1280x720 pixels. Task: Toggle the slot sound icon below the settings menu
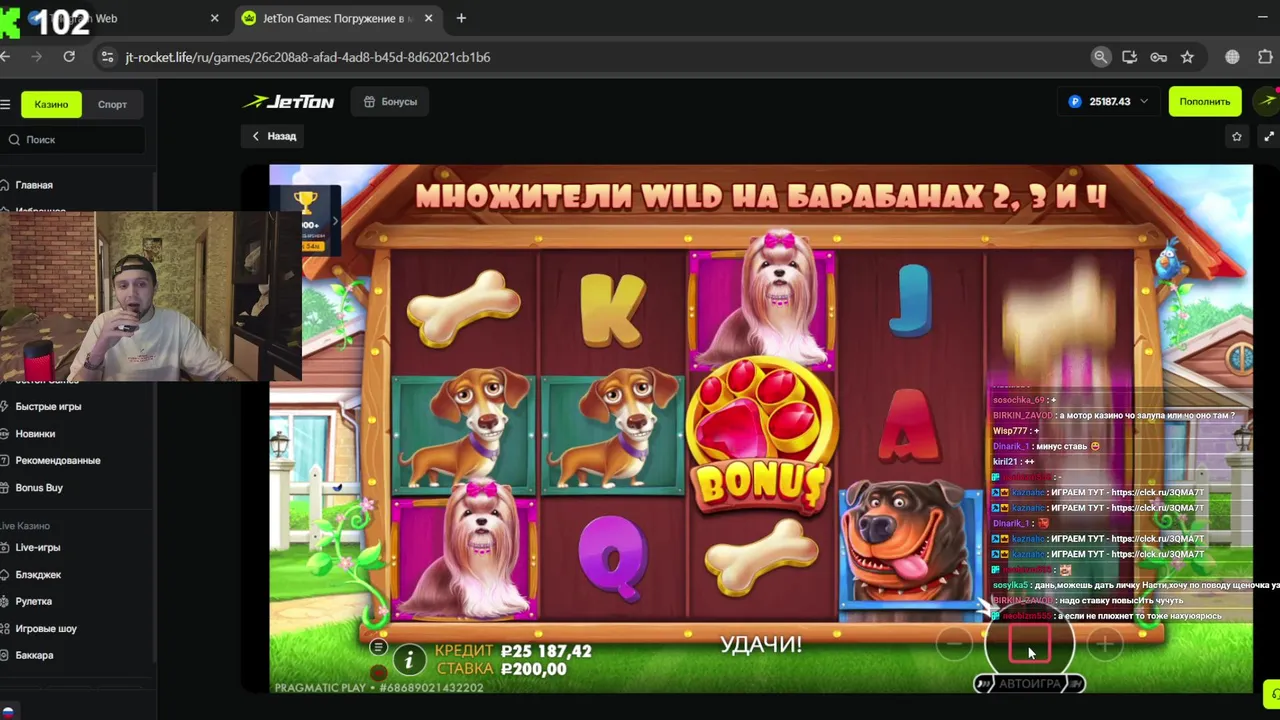(378, 673)
